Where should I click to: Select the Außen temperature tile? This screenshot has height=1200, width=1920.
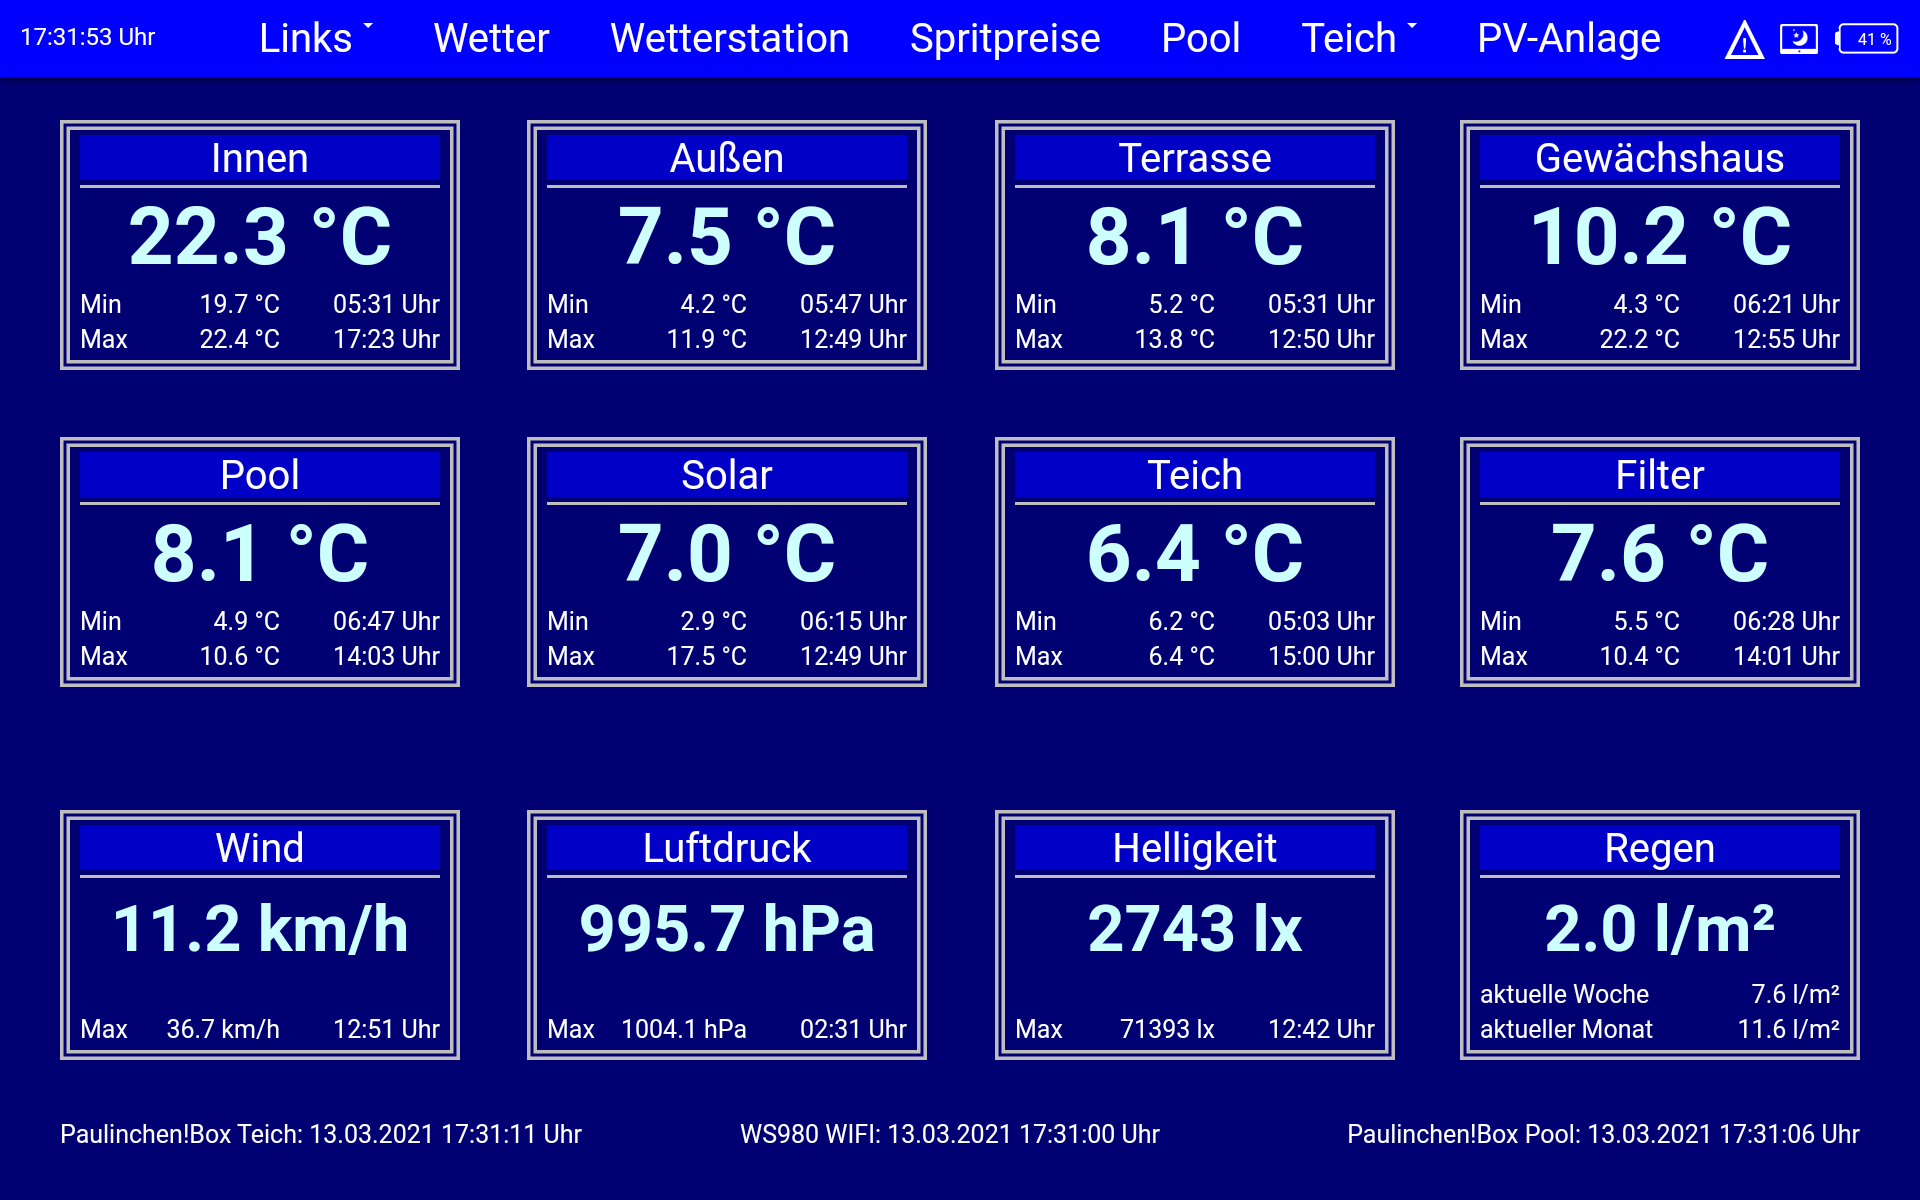pos(726,245)
